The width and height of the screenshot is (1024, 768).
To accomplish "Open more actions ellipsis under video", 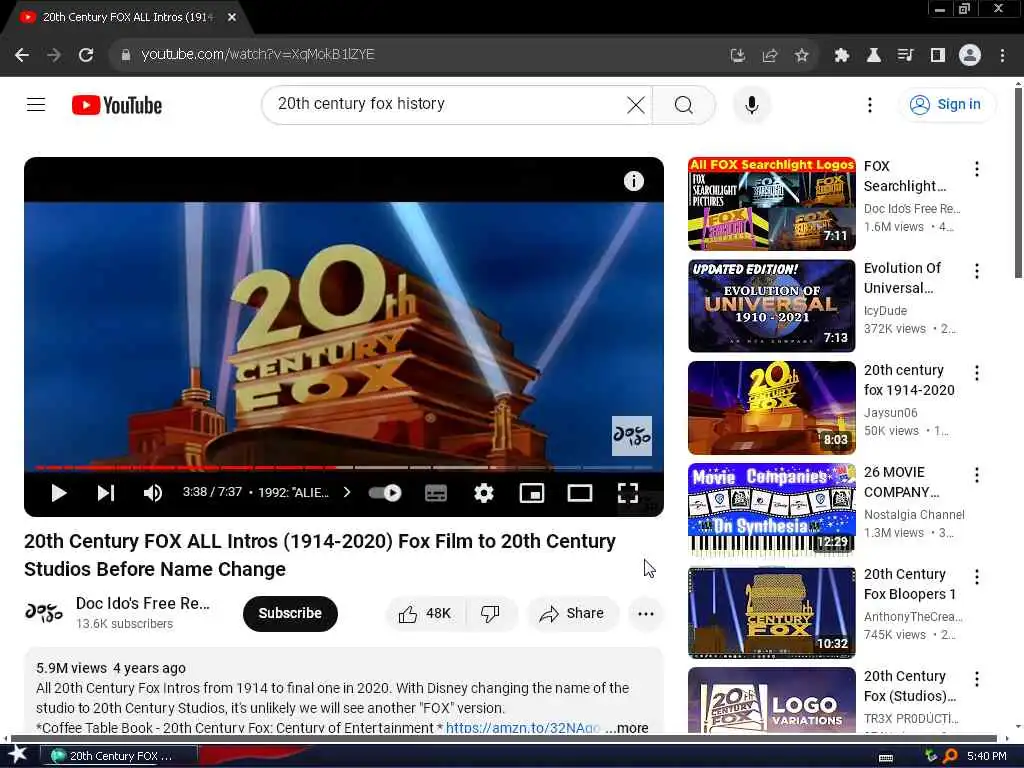I will coord(646,613).
